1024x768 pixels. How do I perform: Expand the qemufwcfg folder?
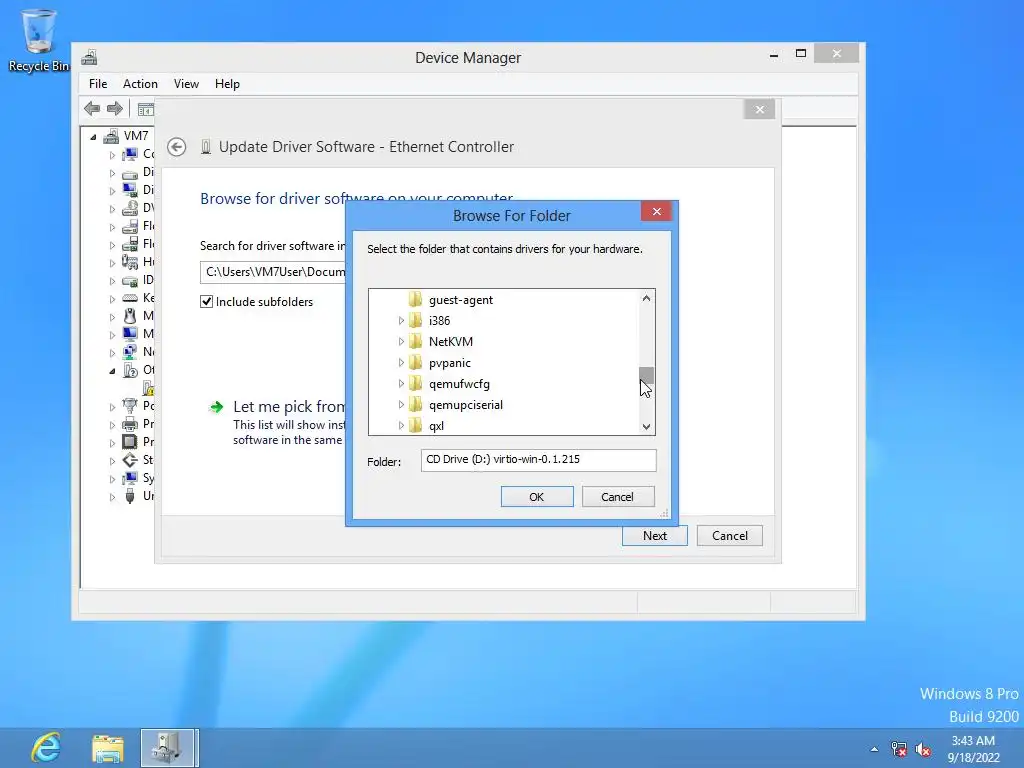(401, 383)
